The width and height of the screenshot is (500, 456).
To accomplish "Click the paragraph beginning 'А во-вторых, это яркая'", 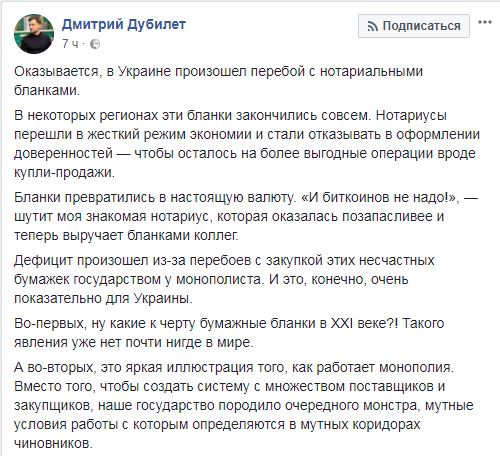I will (x=244, y=405).
